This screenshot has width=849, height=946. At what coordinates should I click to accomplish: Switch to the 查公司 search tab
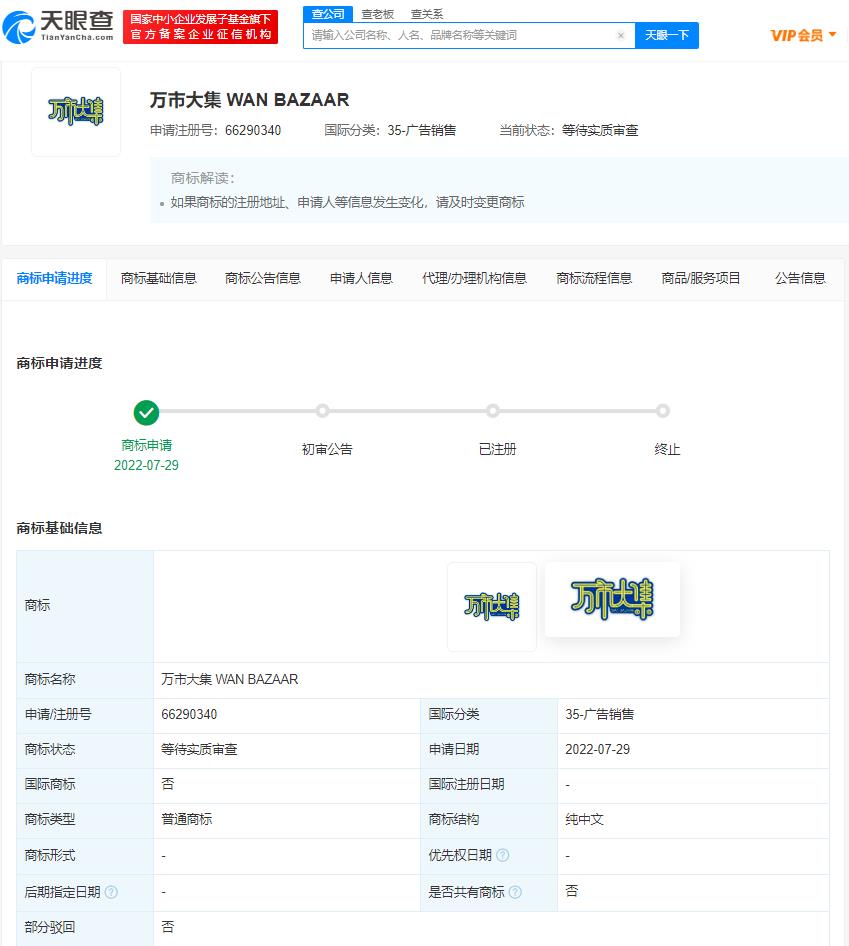coord(328,14)
